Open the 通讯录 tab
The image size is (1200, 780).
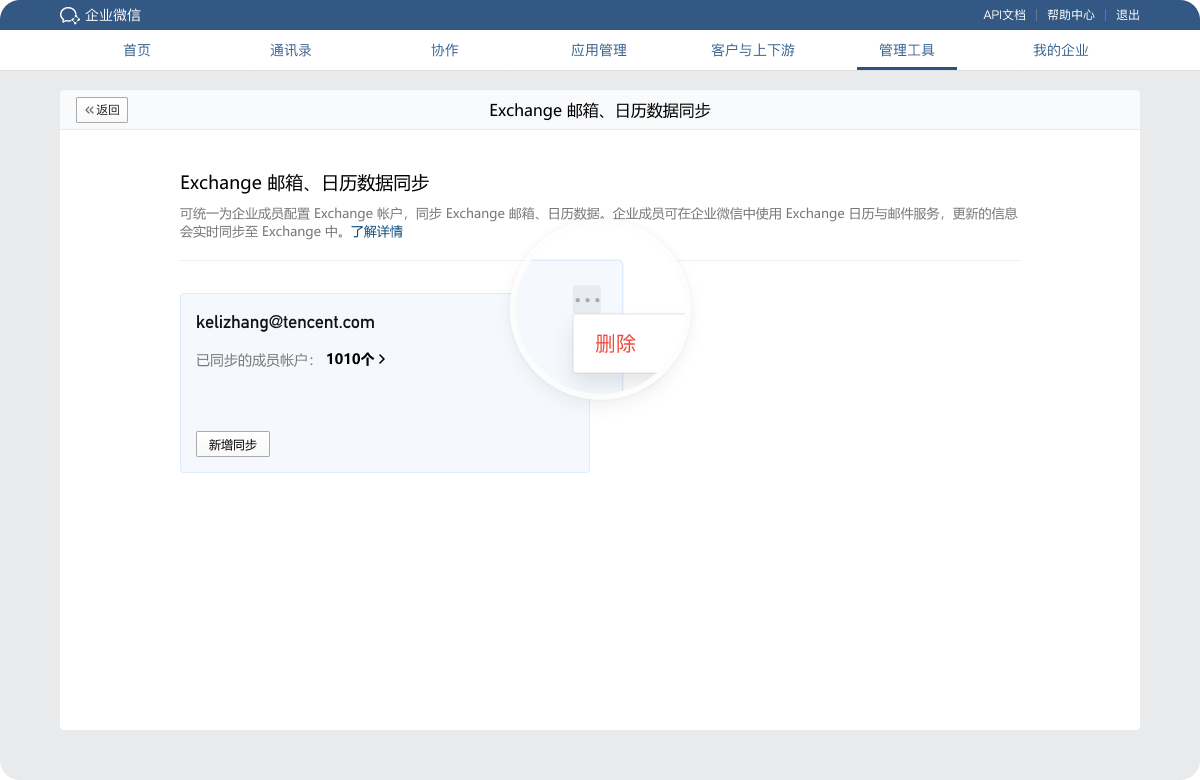[291, 50]
